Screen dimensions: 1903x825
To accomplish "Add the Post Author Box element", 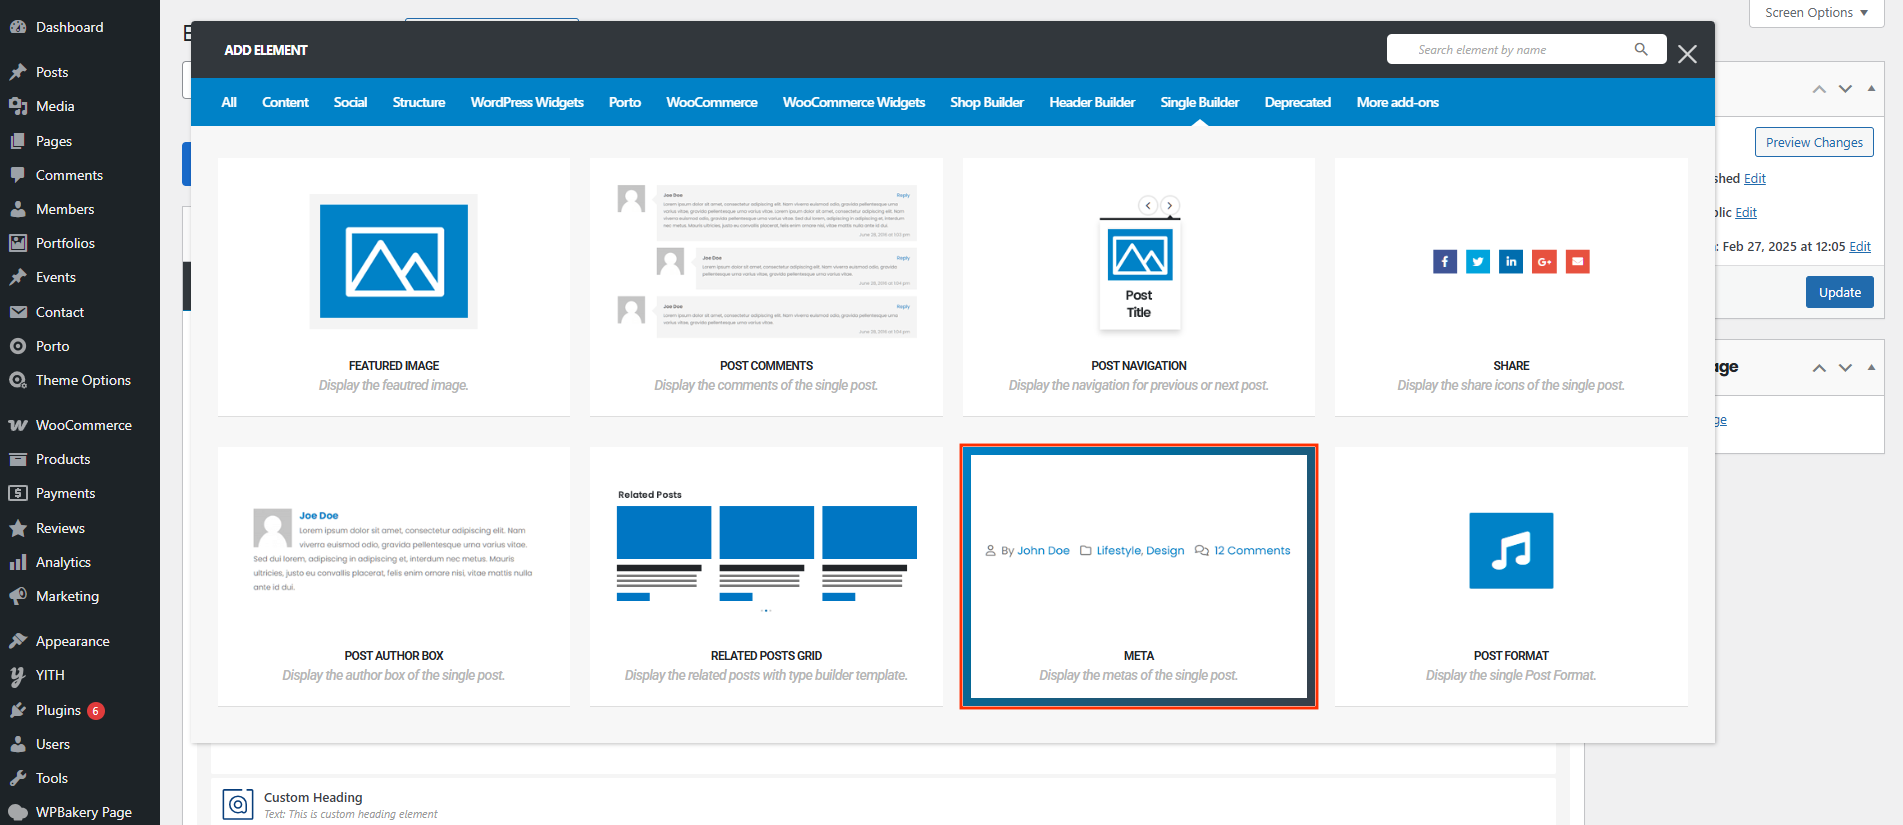I will click(394, 576).
